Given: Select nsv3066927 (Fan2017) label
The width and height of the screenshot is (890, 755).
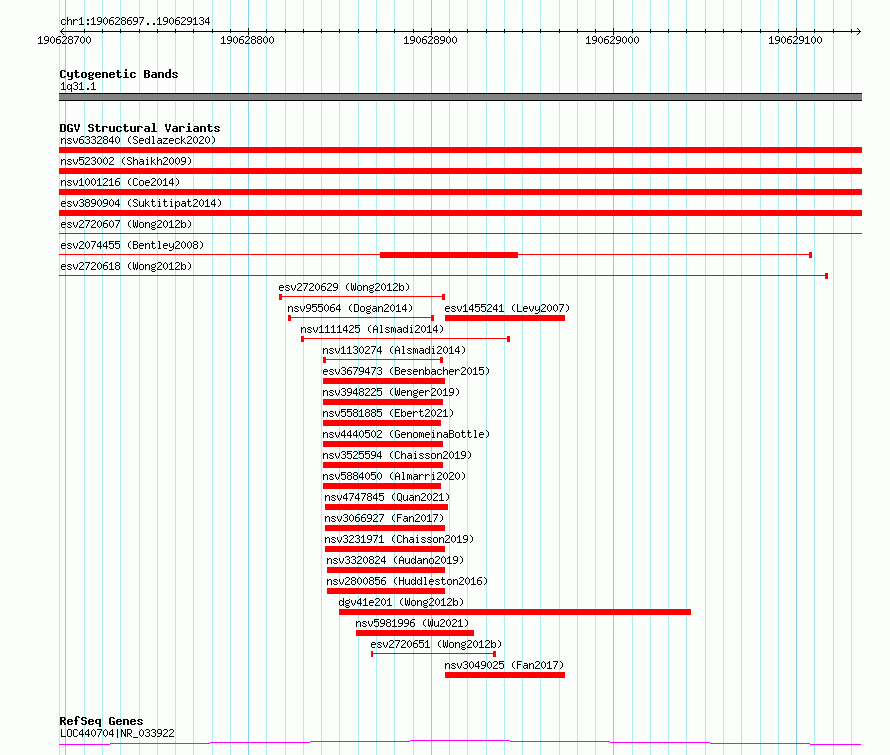Looking at the screenshot, I should [384, 518].
